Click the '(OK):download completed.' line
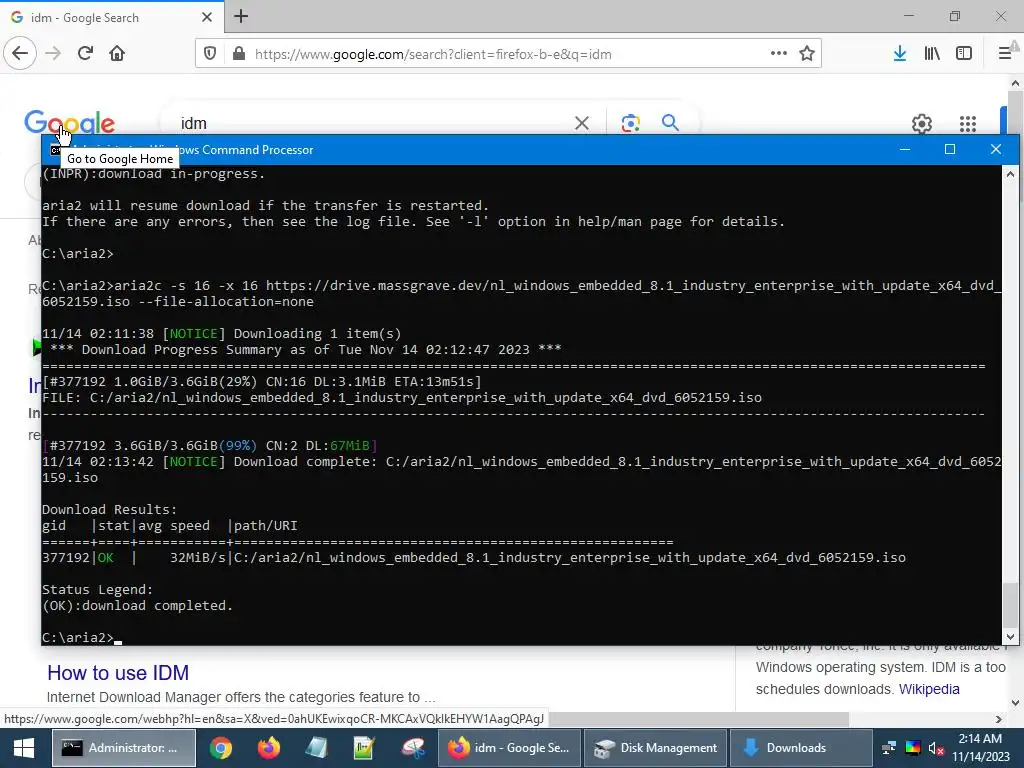 [137, 605]
